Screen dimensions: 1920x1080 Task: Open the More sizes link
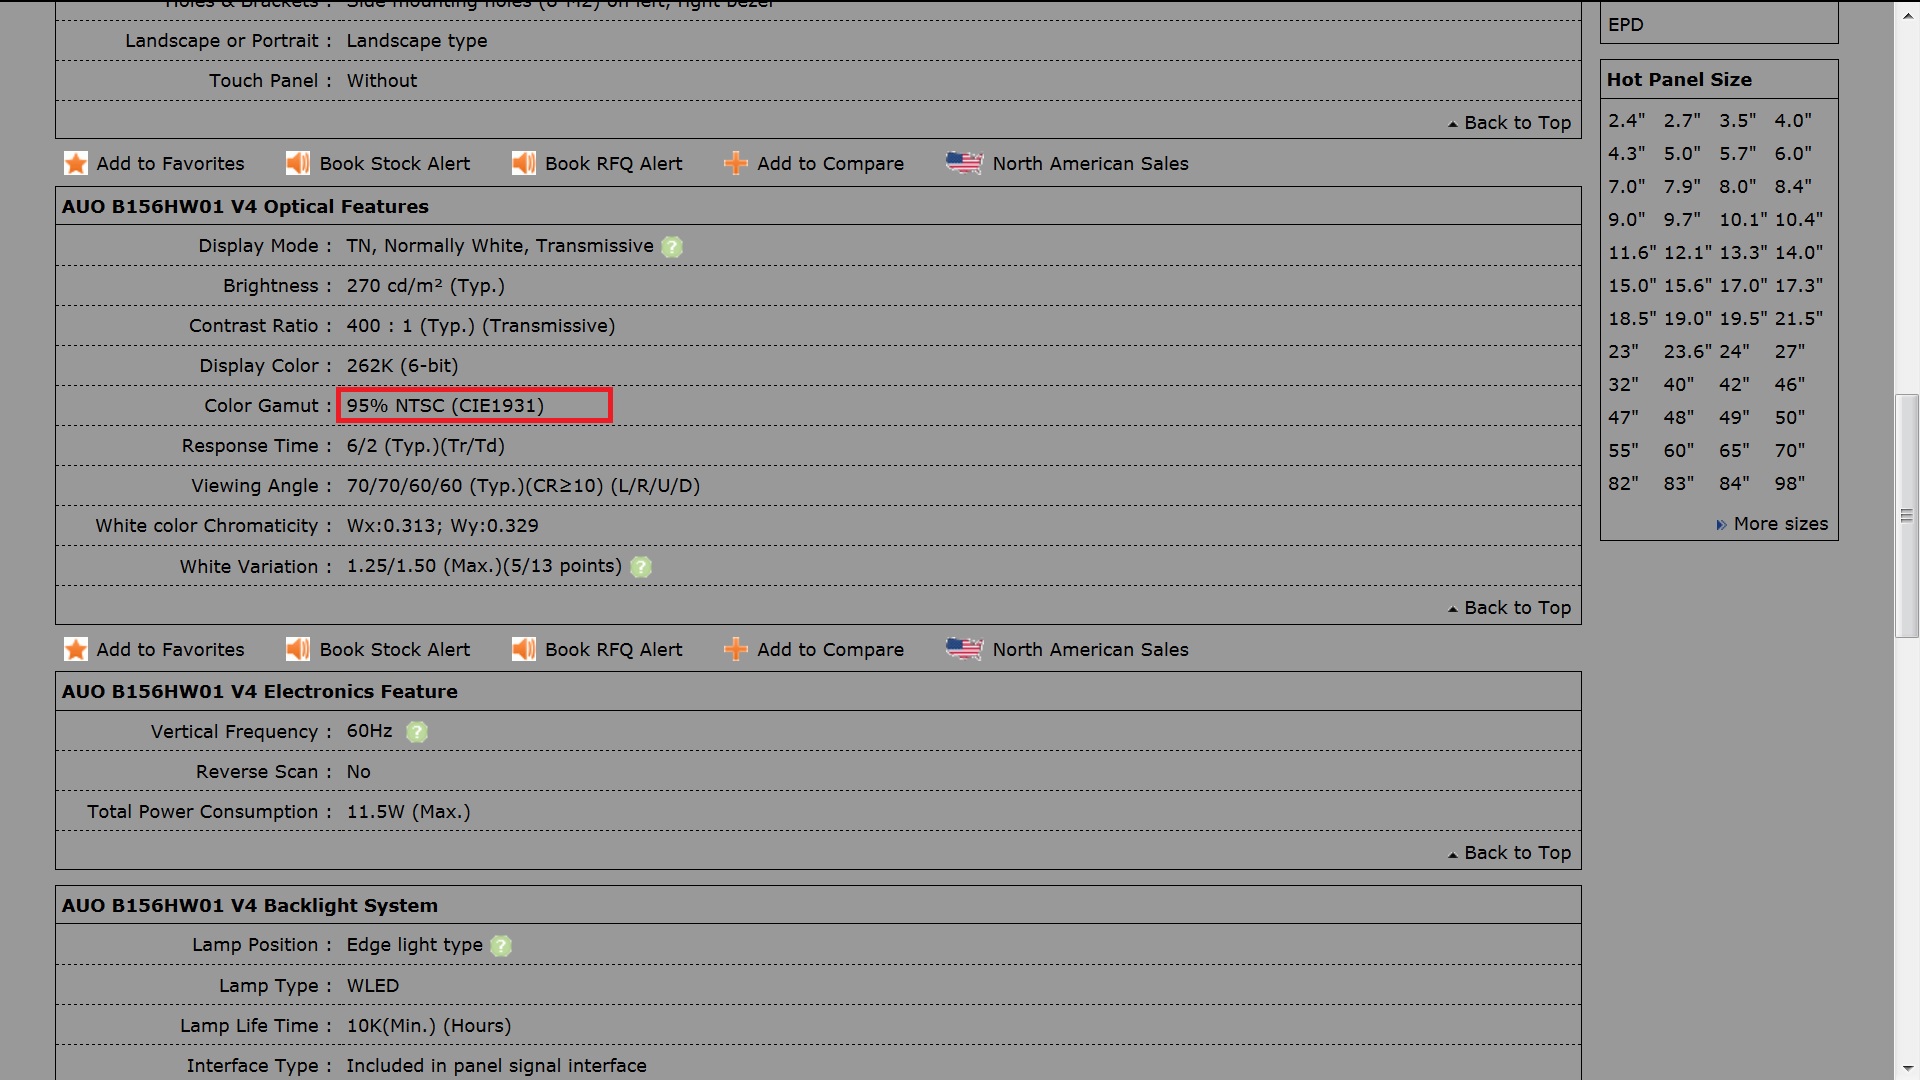1780,523
